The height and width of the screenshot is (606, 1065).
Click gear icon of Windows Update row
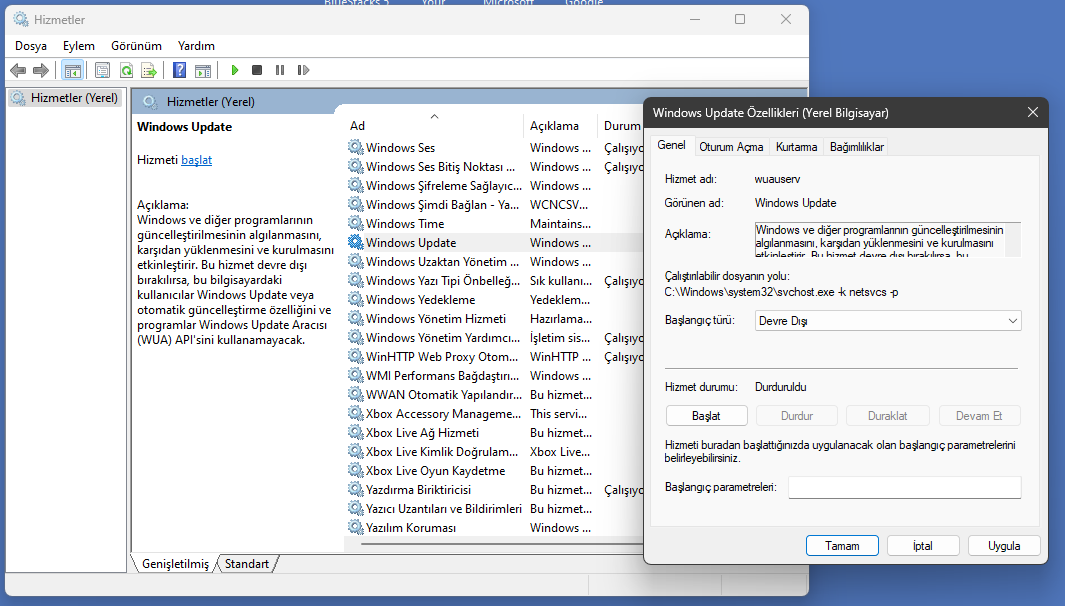pos(355,242)
